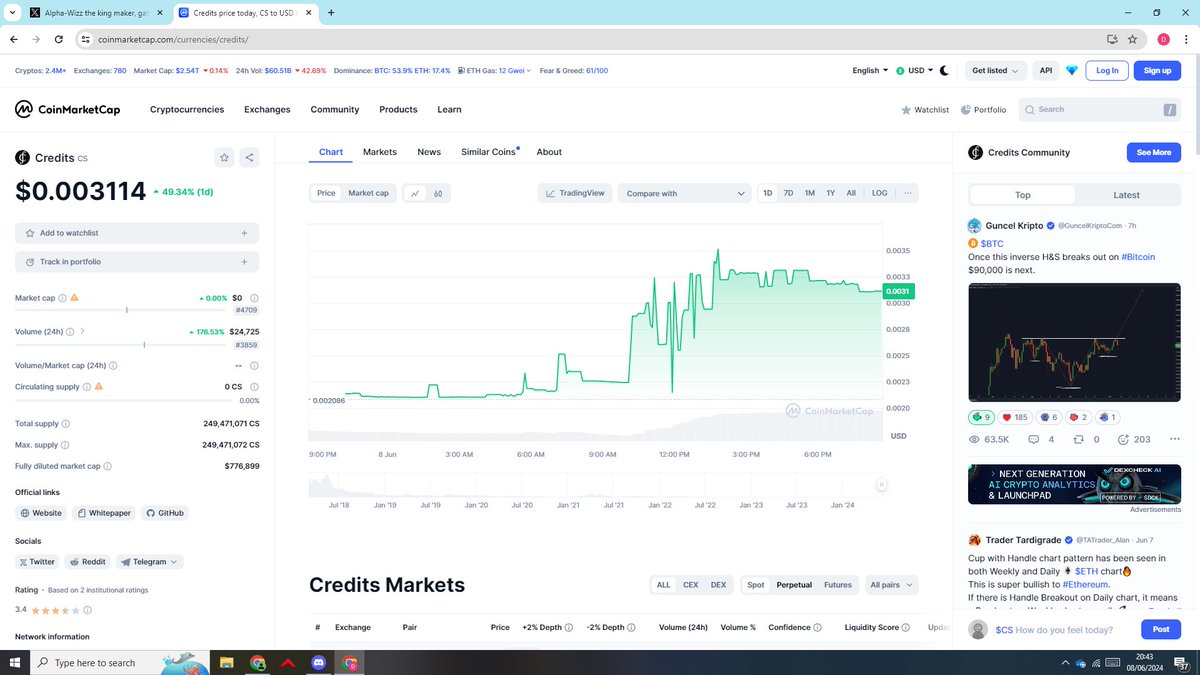This screenshot has width=1200, height=675.
Task: Click Fully diluted market cap info icon
Action: tap(108, 466)
